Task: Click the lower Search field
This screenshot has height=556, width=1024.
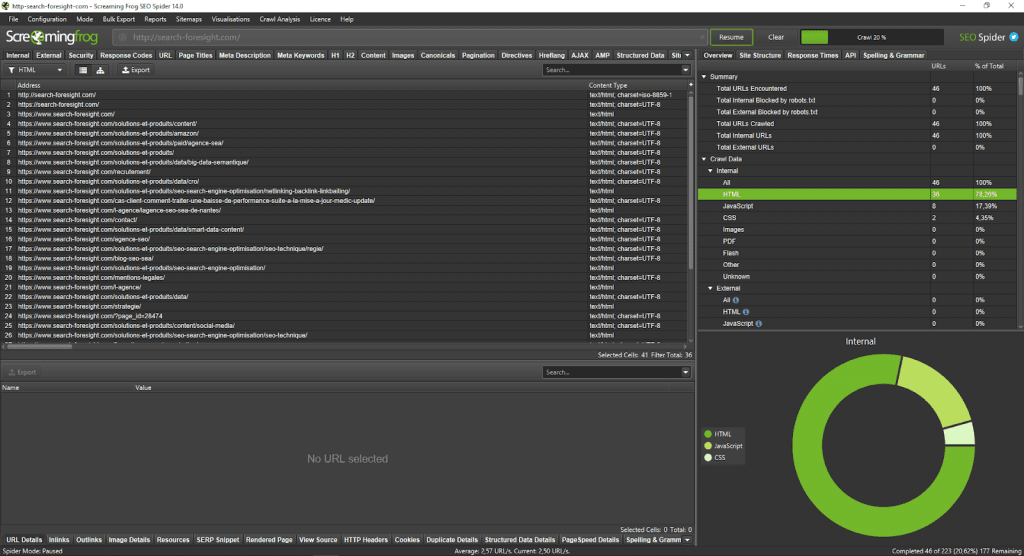Action: click(611, 372)
